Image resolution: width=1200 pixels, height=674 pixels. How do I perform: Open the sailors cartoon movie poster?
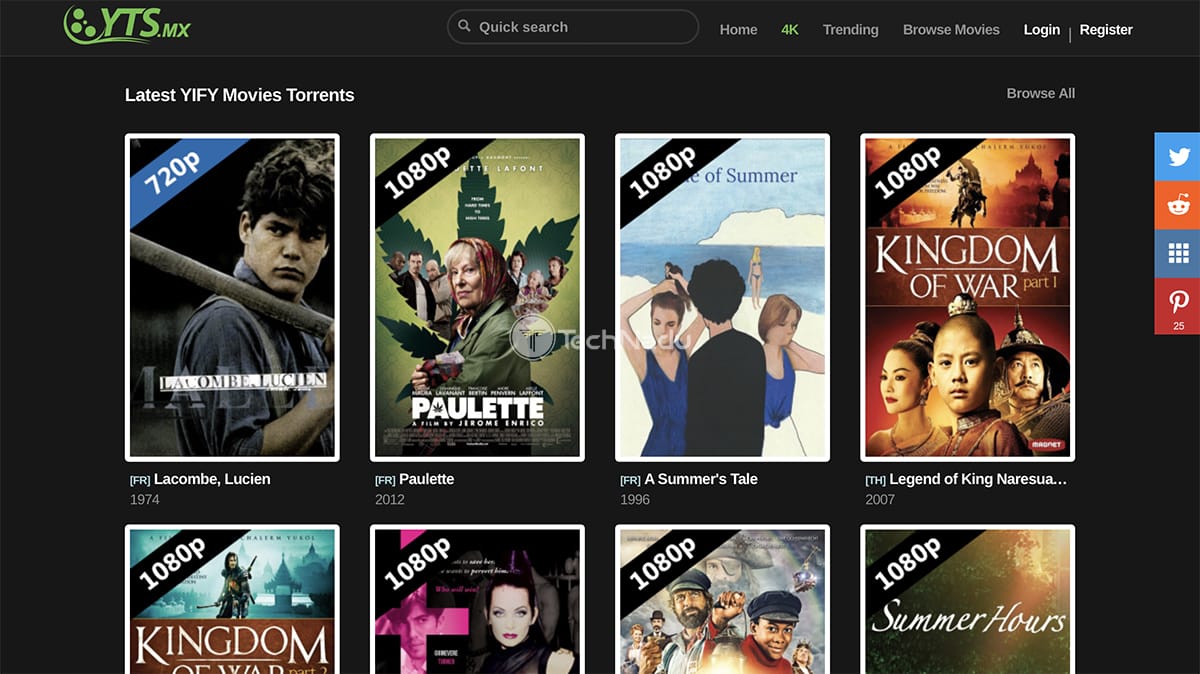[722, 599]
